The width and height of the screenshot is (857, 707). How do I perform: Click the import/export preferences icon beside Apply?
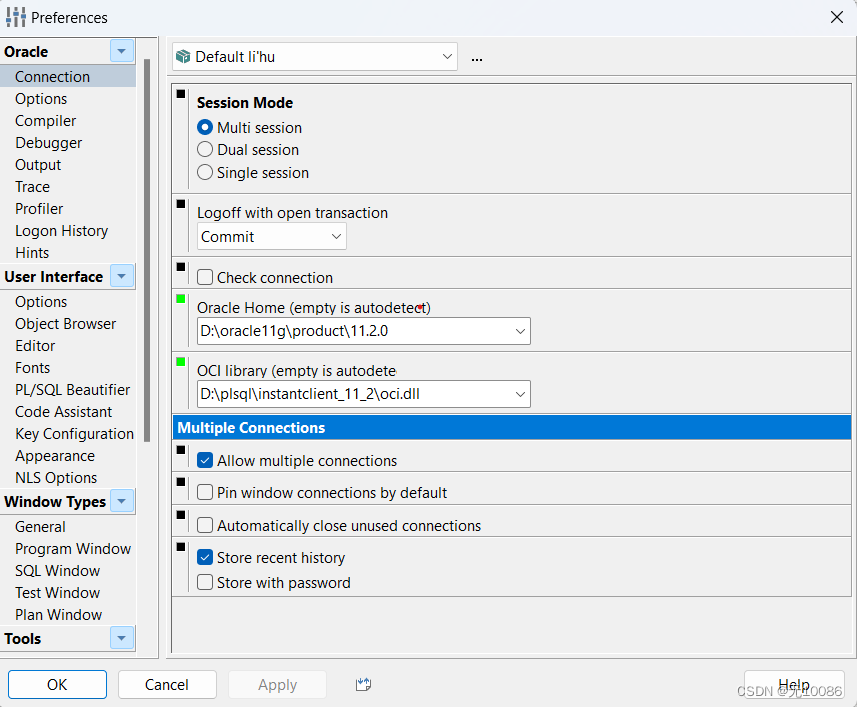tap(363, 684)
